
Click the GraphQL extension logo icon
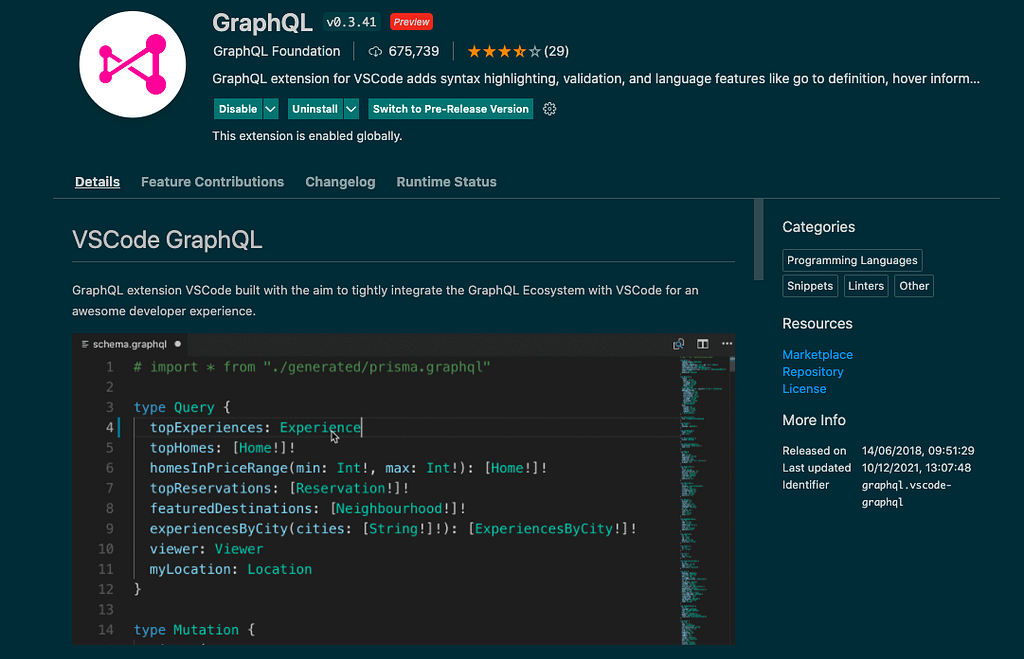coord(133,65)
